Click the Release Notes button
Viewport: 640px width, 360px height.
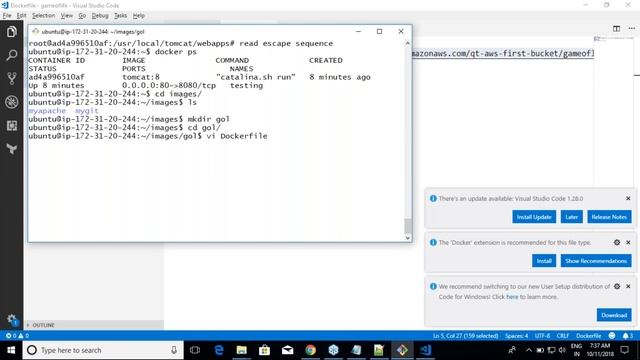tap(609, 217)
